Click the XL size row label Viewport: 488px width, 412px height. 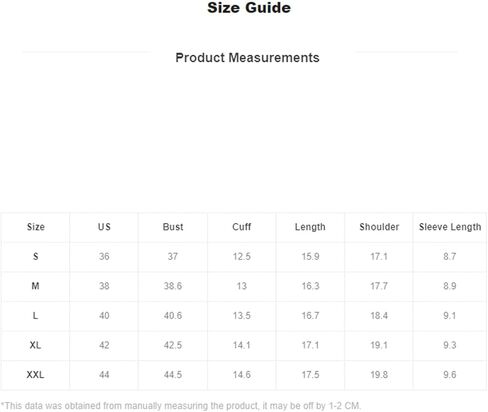[35, 345]
